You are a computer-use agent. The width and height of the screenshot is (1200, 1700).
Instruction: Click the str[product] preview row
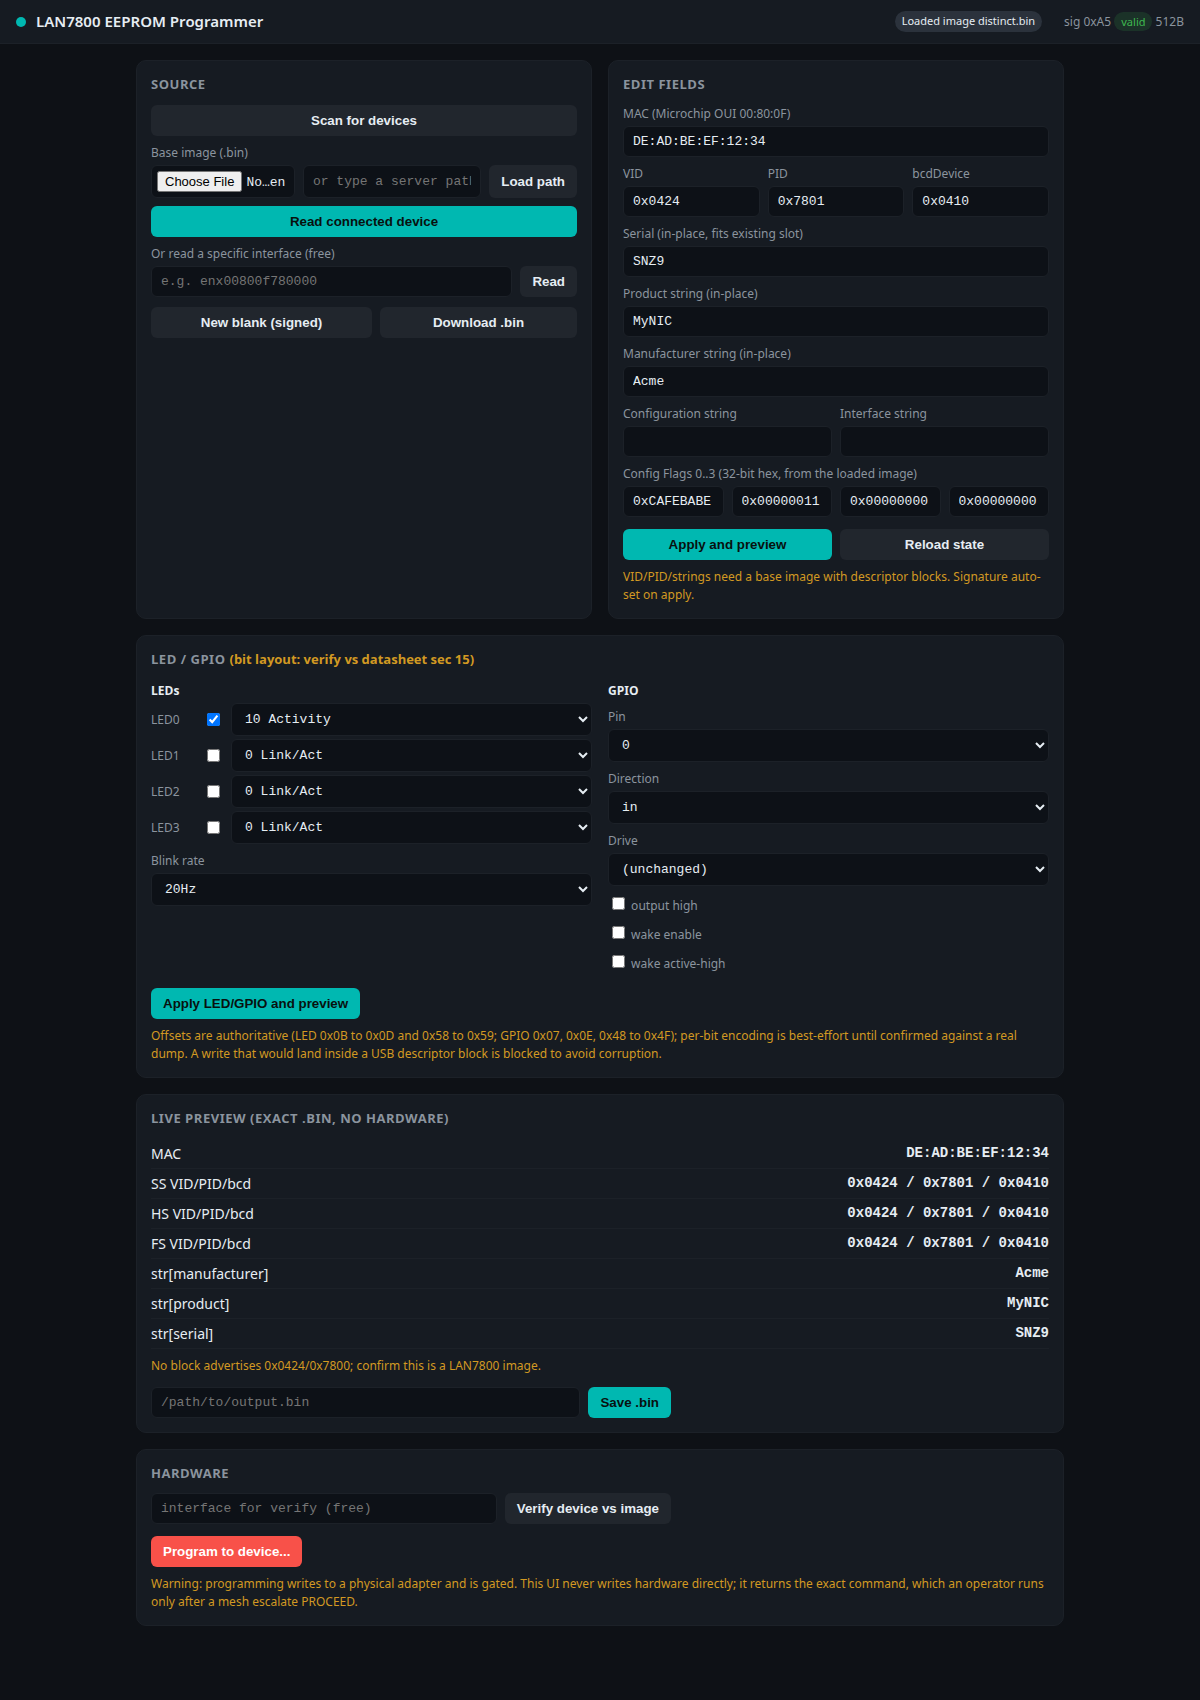[x=600, y=1303]
